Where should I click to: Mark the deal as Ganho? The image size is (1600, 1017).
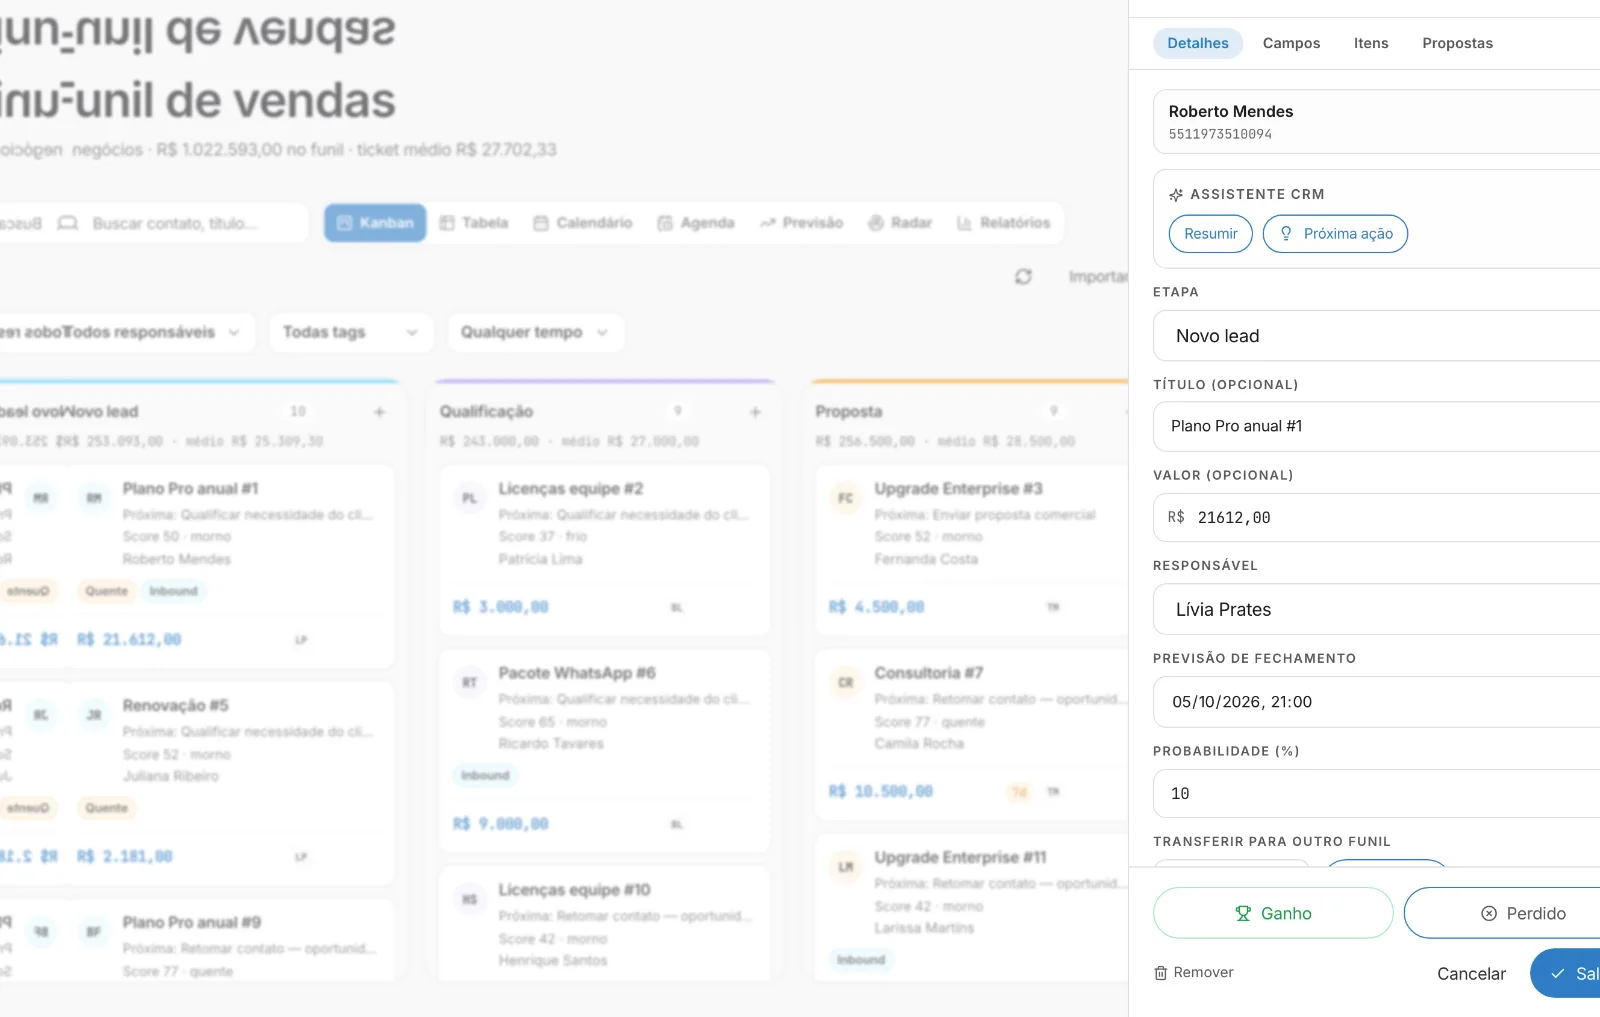[x=1273, y=913]
